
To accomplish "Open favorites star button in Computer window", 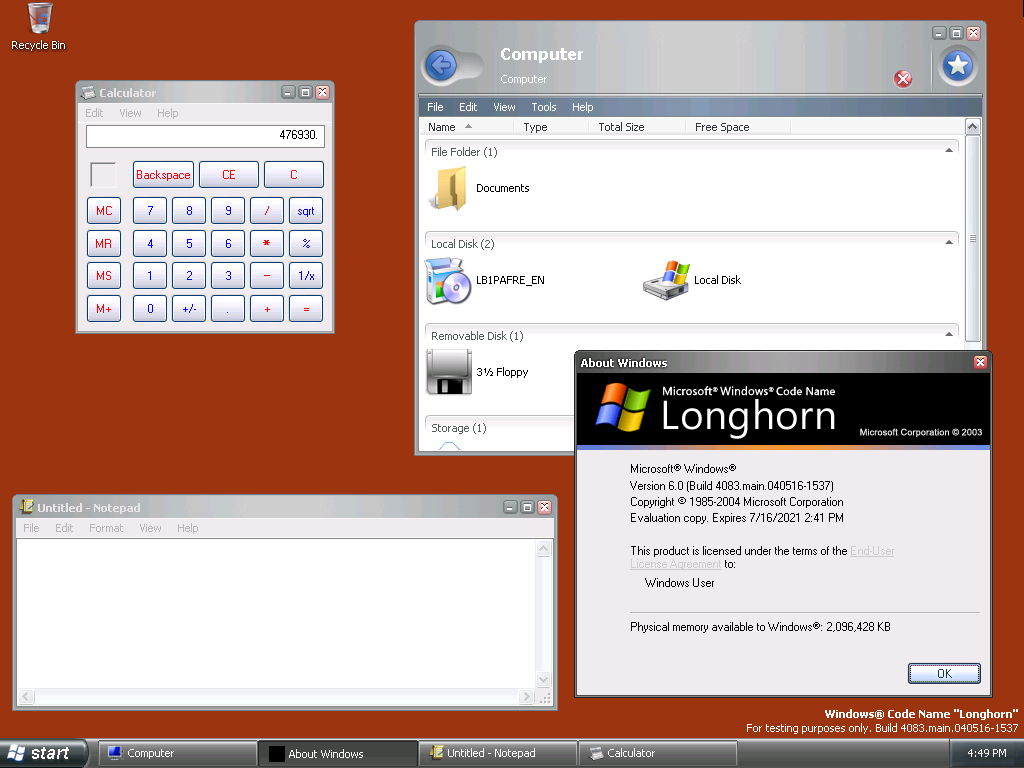I will [957, 65].
